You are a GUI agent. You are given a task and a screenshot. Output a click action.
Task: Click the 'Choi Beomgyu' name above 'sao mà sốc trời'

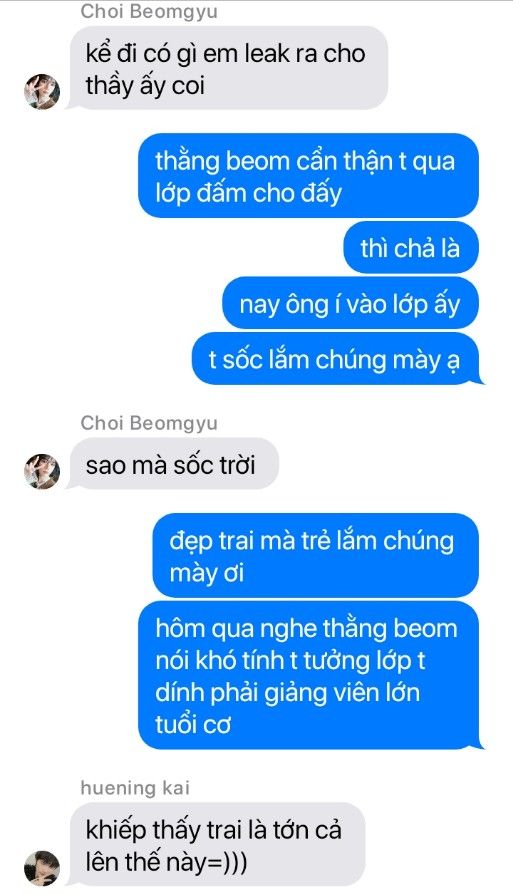[x=149, y=423]
